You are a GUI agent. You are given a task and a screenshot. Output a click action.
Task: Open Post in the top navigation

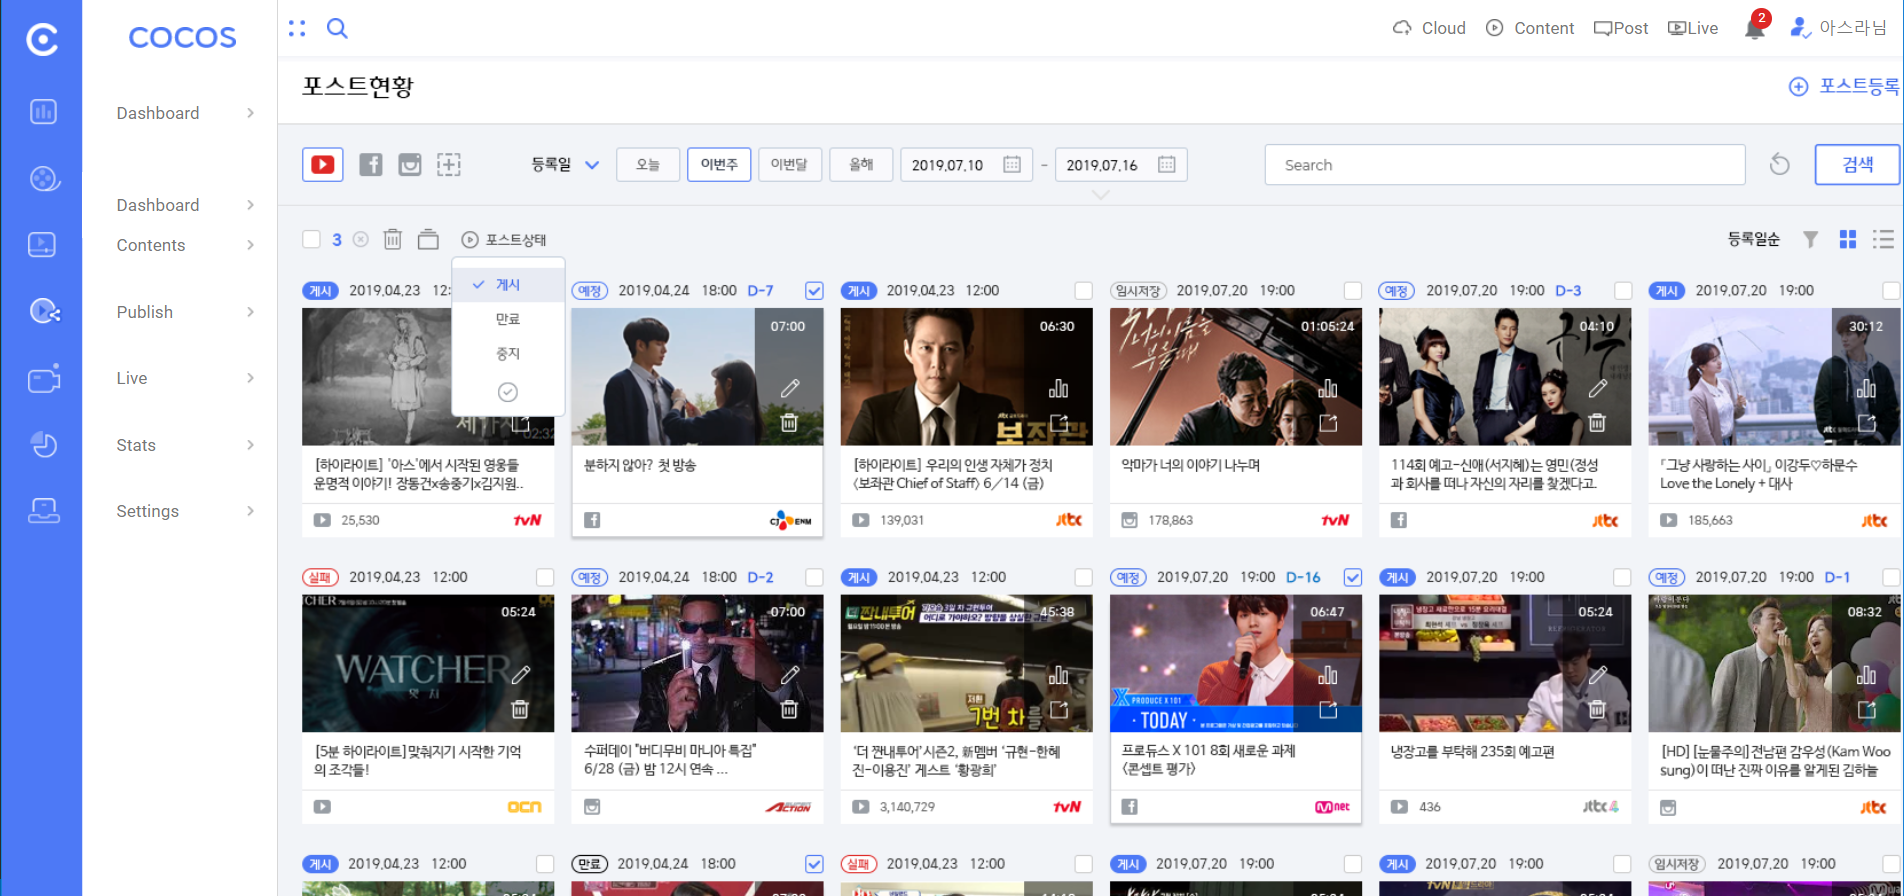point(1621,28)
